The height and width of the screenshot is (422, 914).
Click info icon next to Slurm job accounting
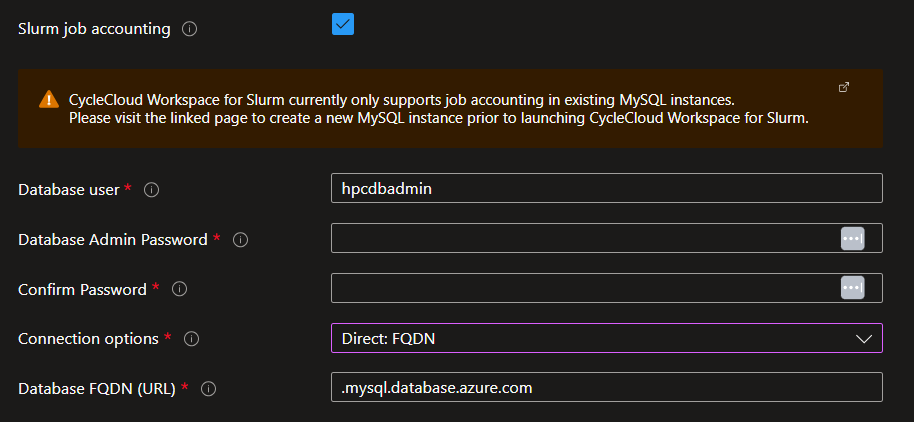(x=190, y=29)
